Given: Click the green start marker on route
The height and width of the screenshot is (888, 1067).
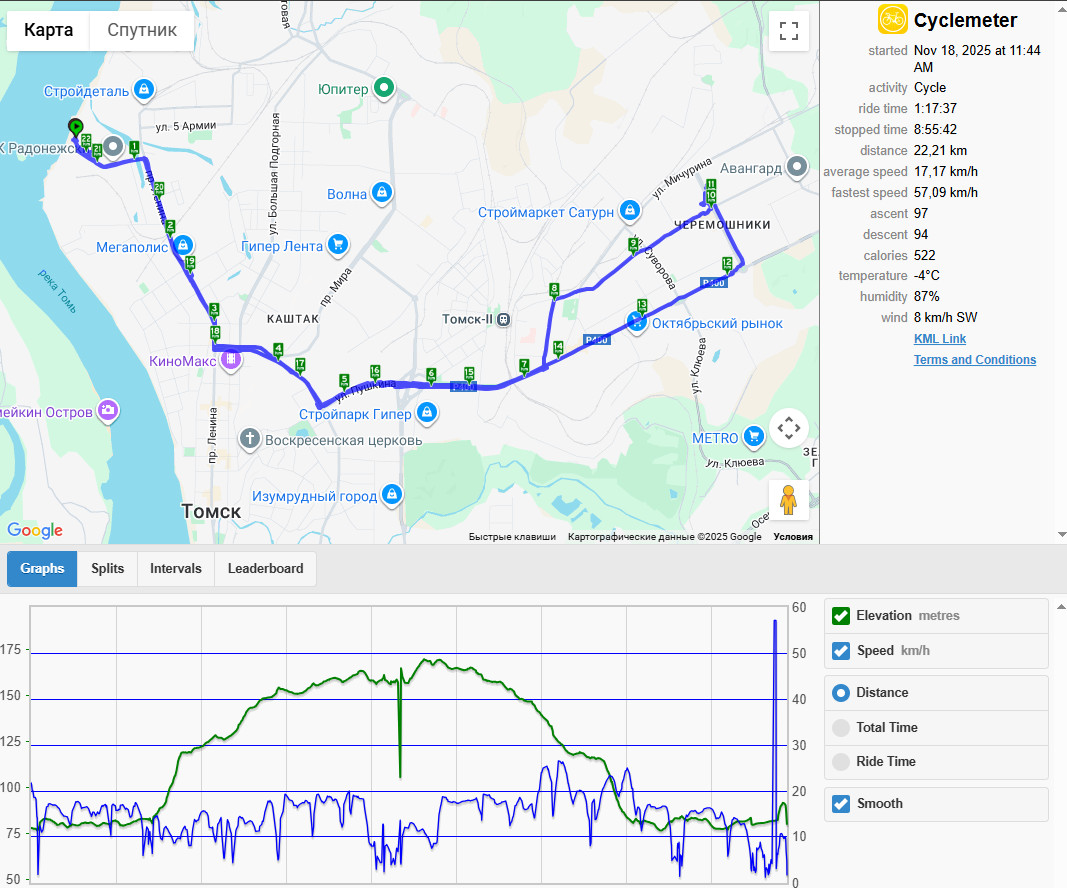Looking at the screenshot, I should point(76,127).
